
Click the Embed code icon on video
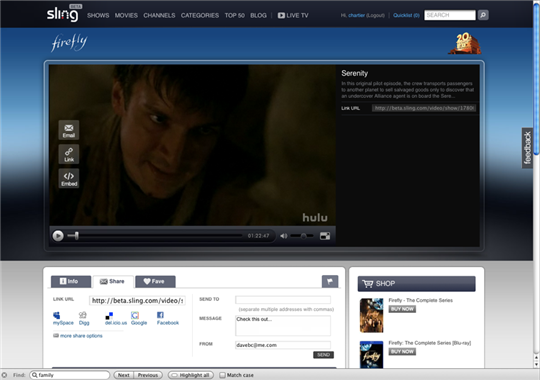tap(69, 178)
